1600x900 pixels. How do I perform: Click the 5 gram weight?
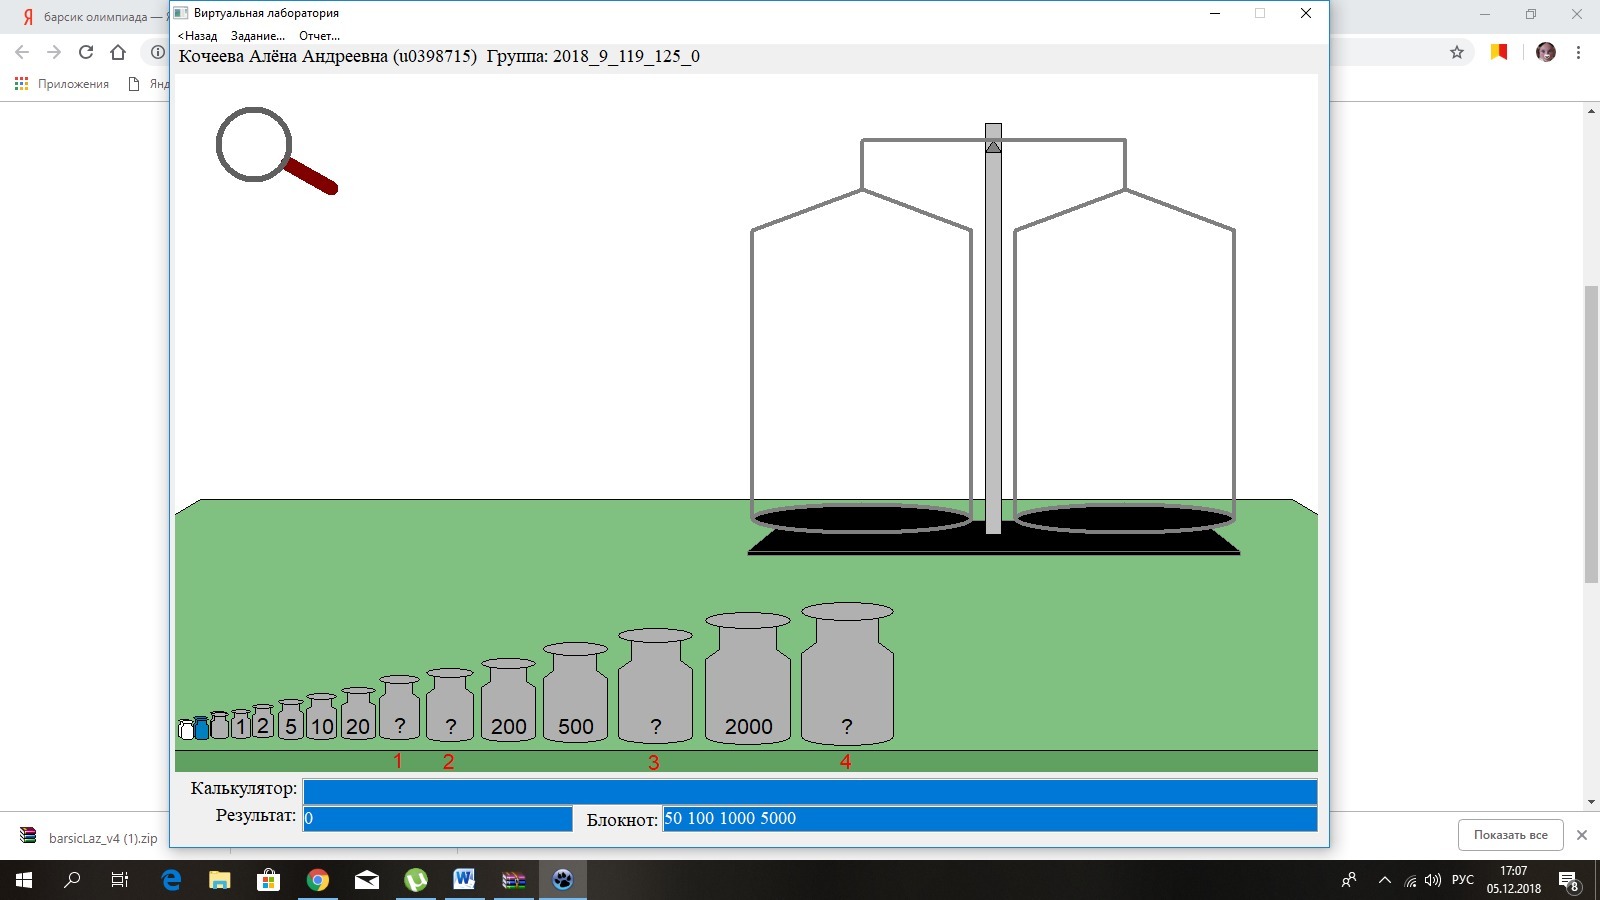click(x=290, y=724)
